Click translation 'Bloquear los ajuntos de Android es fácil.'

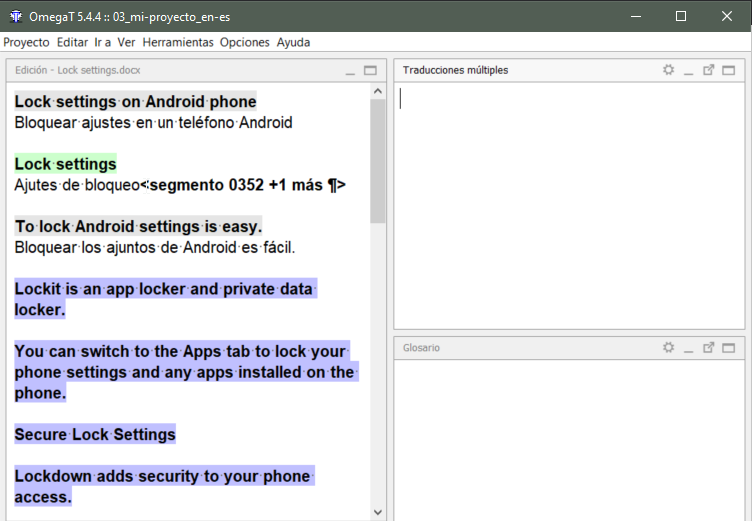point(155,248)
